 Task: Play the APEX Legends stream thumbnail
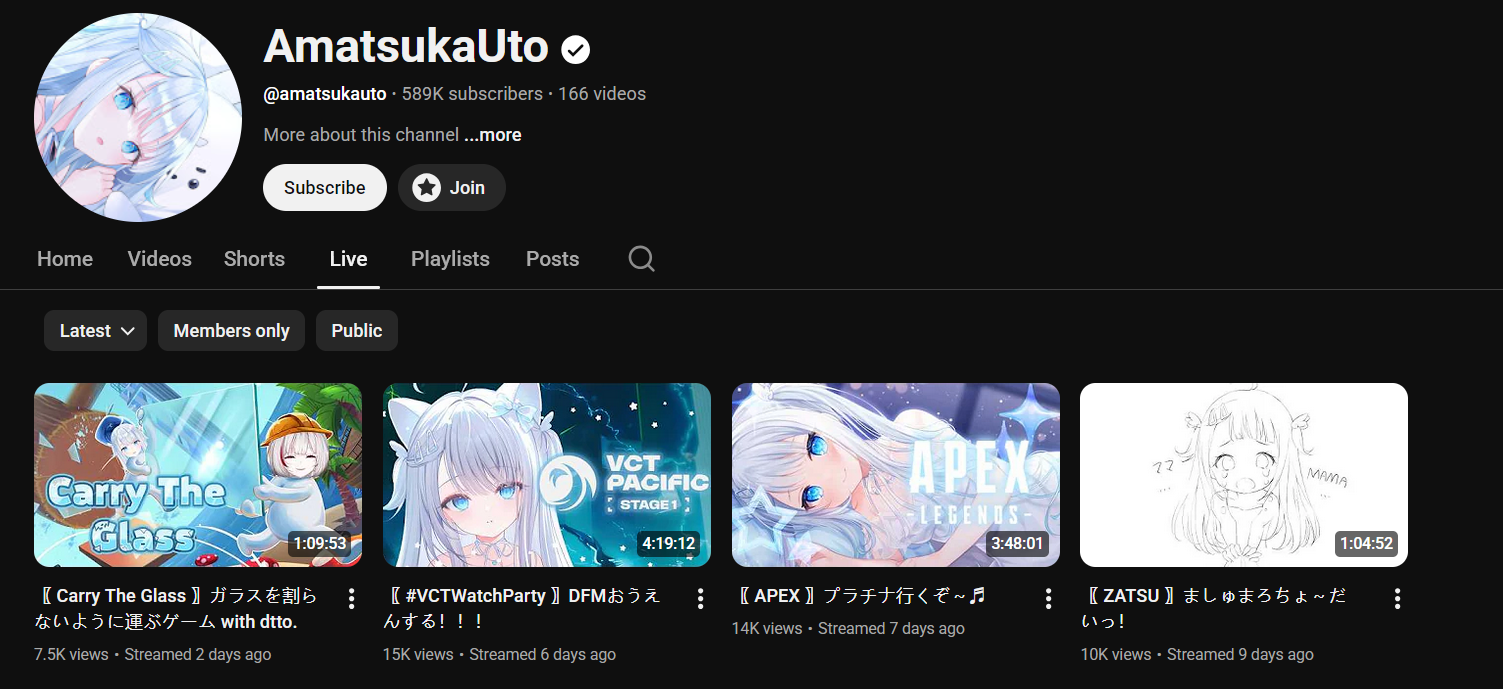(896, 475)
